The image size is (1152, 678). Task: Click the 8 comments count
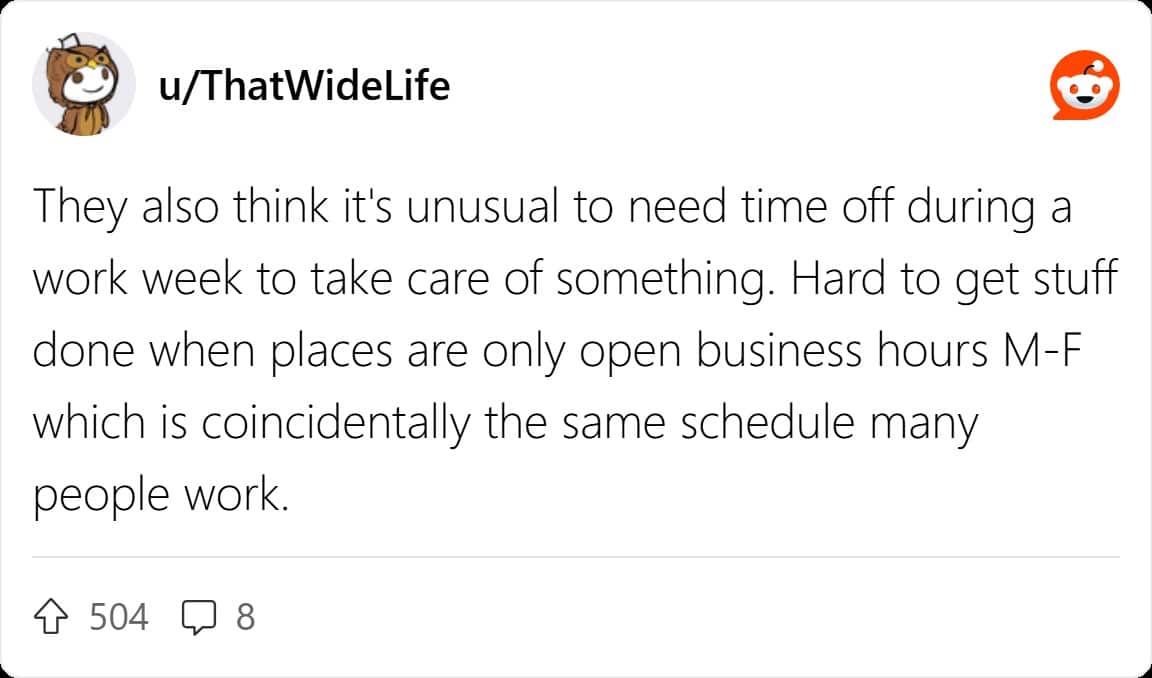point(245,617)
